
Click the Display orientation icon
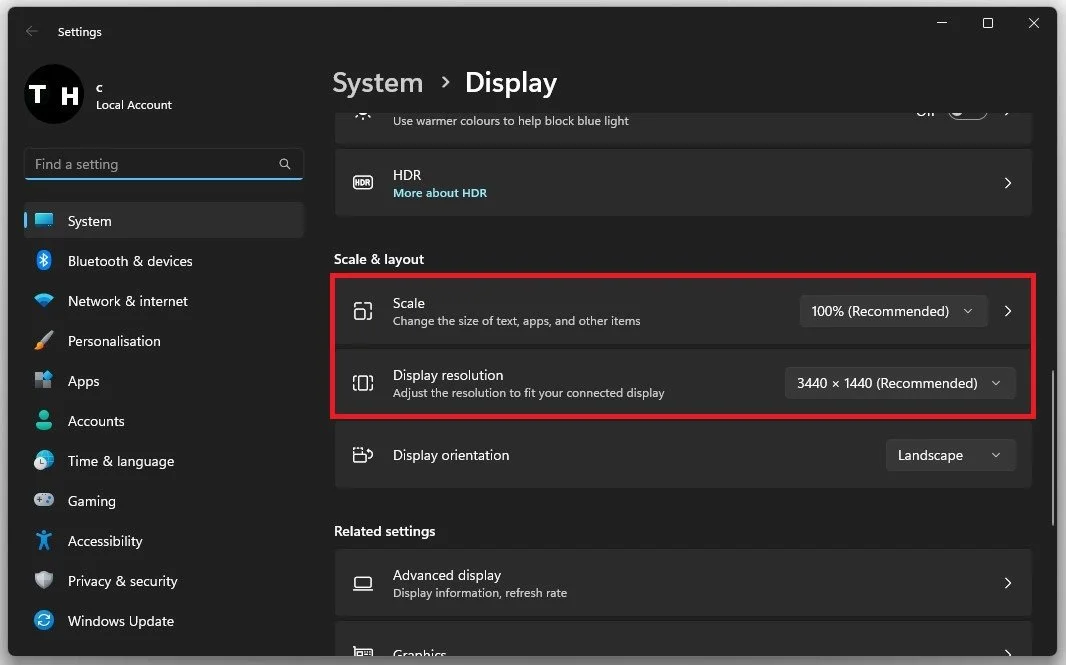[363, 455]
